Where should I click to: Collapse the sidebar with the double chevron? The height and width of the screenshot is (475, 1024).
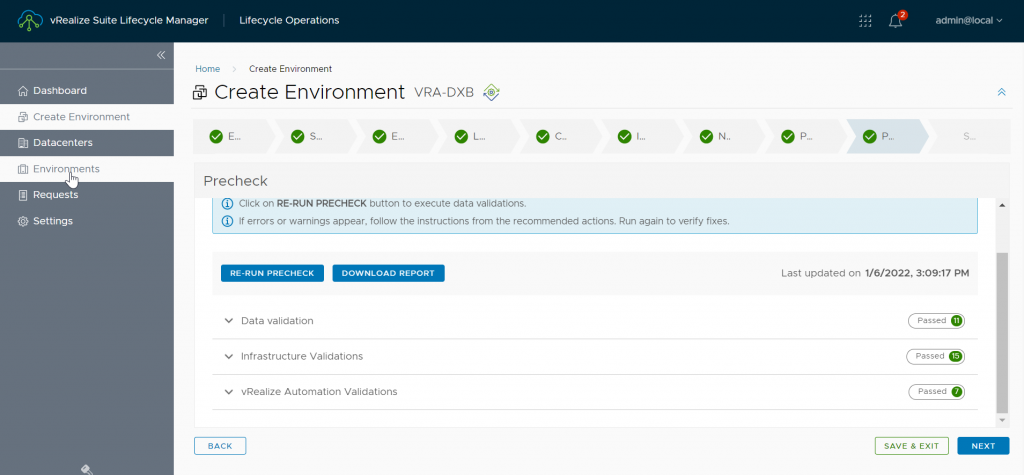coord(161,55)
